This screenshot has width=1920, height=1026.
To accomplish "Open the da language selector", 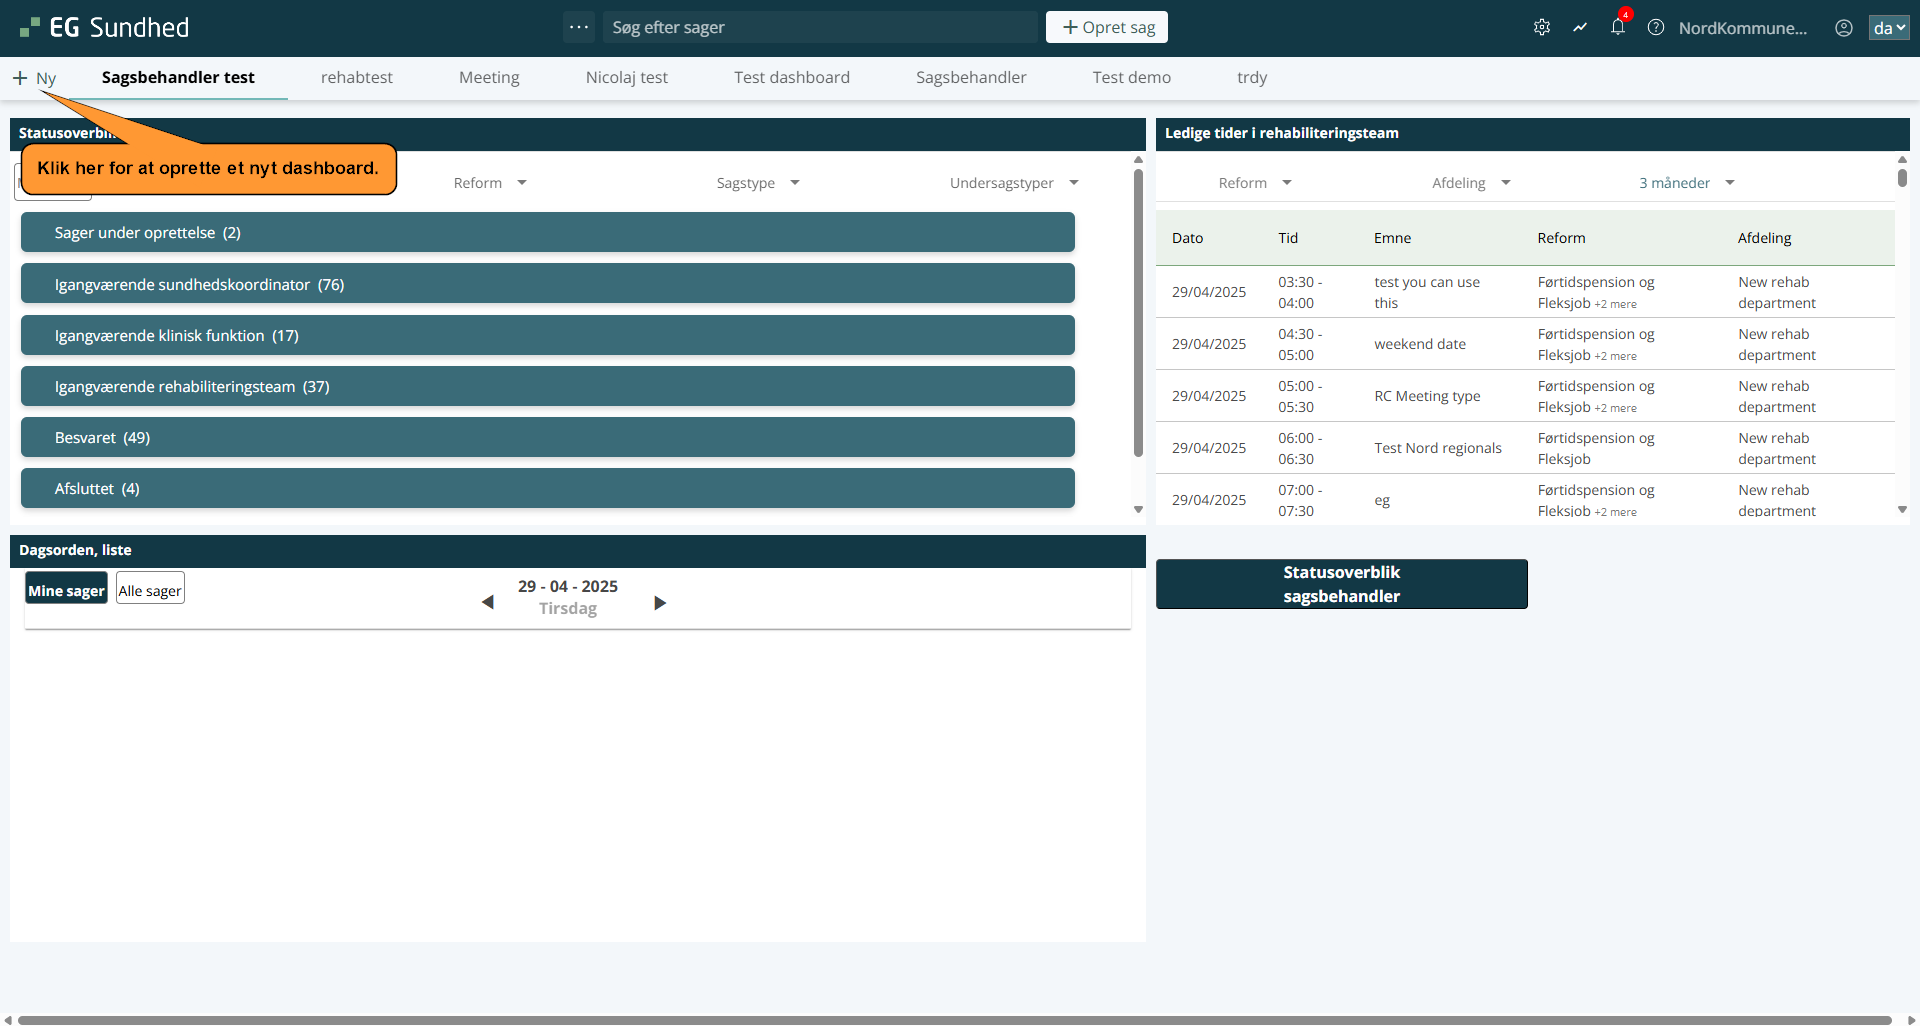I will coord(1888,28).
